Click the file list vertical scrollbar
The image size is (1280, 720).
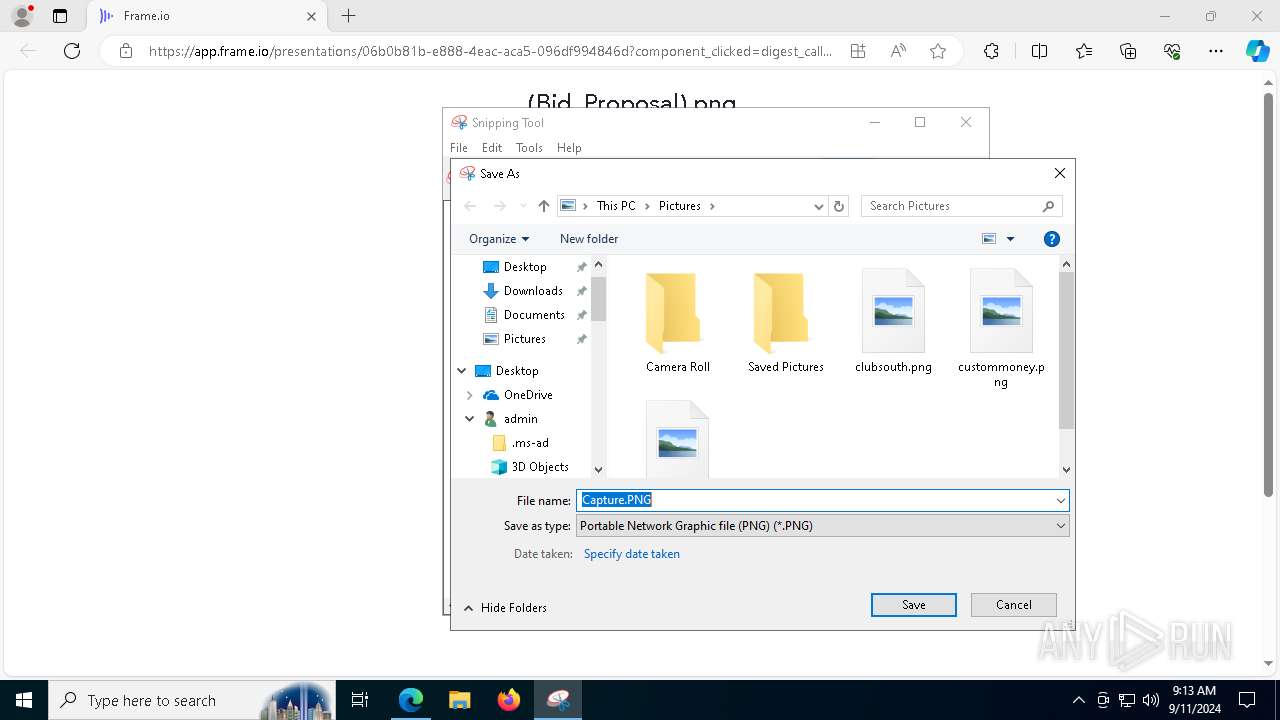pos(1066,350)
